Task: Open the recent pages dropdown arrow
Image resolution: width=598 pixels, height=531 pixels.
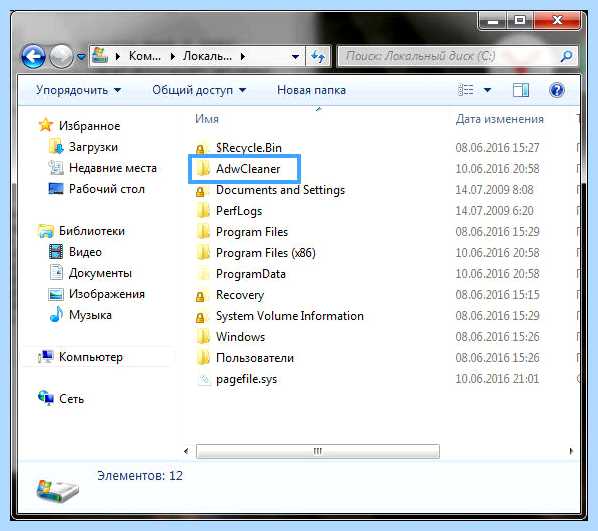Action: (x=81, y=57)
